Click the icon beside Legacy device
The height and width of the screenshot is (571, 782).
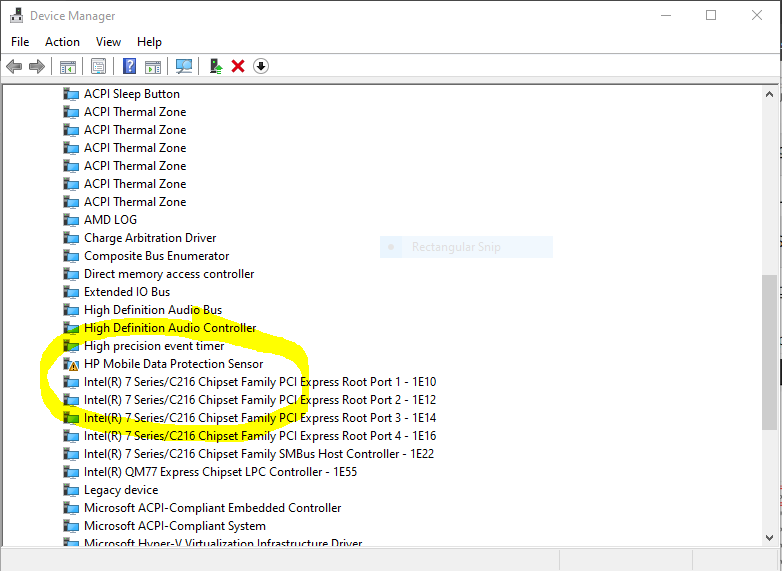point(71,490)
